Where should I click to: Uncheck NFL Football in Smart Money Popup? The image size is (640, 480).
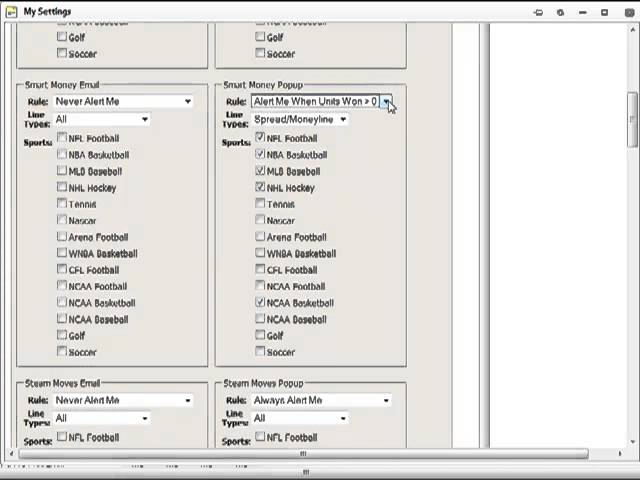[260, 138]
